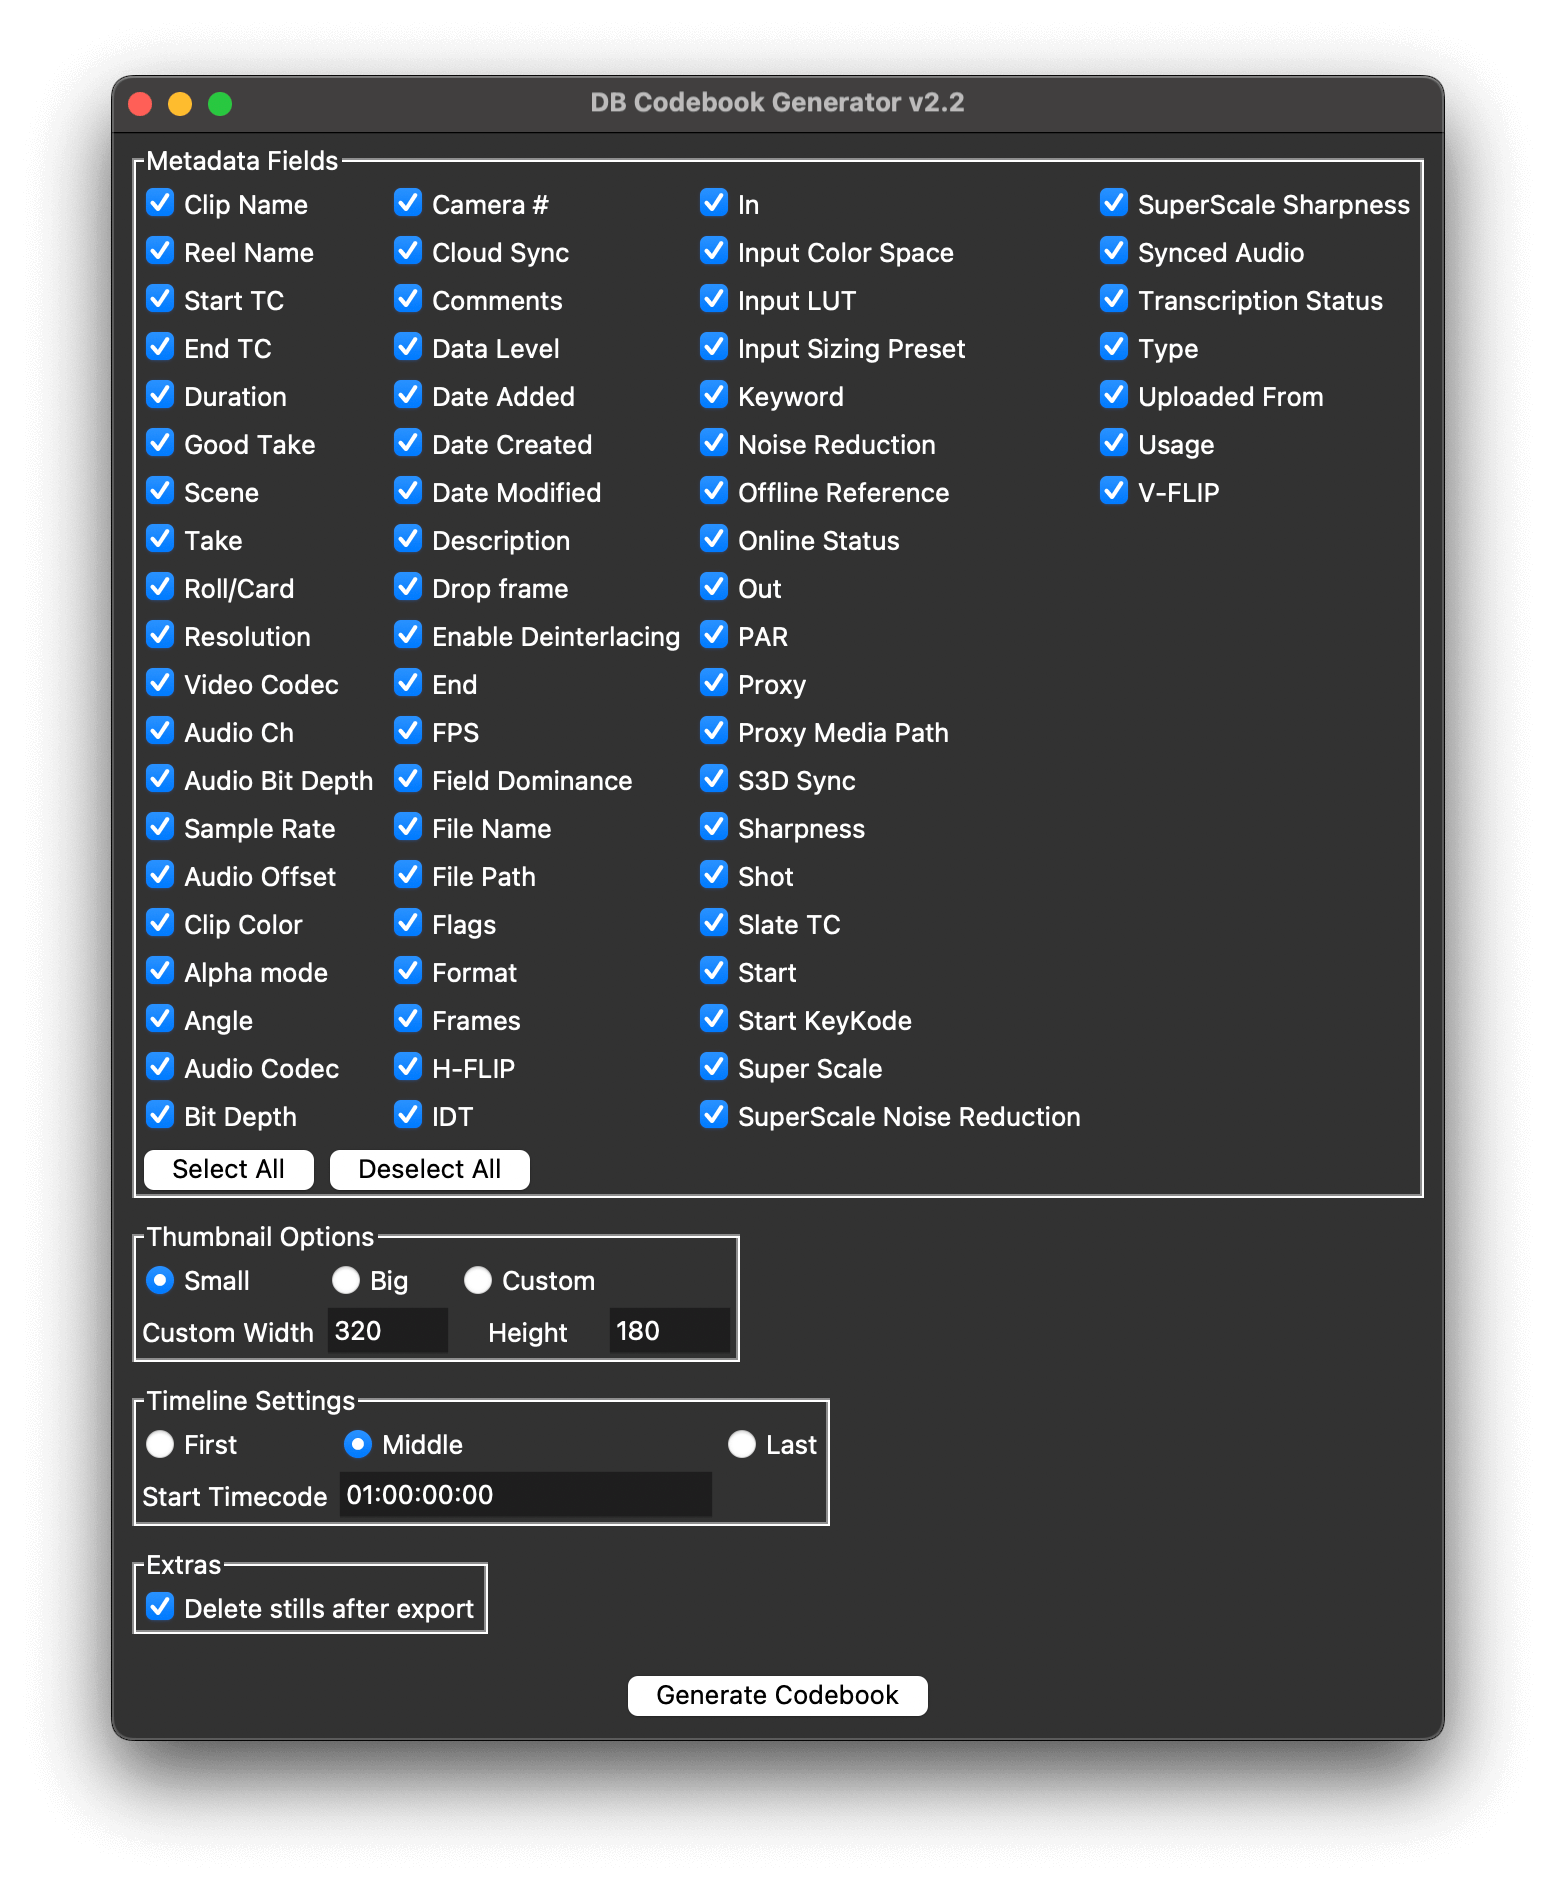This screenshot has height=1888, width=1556.
Task: Toggle the Reel Name checkbox
Action: (160, 251)
